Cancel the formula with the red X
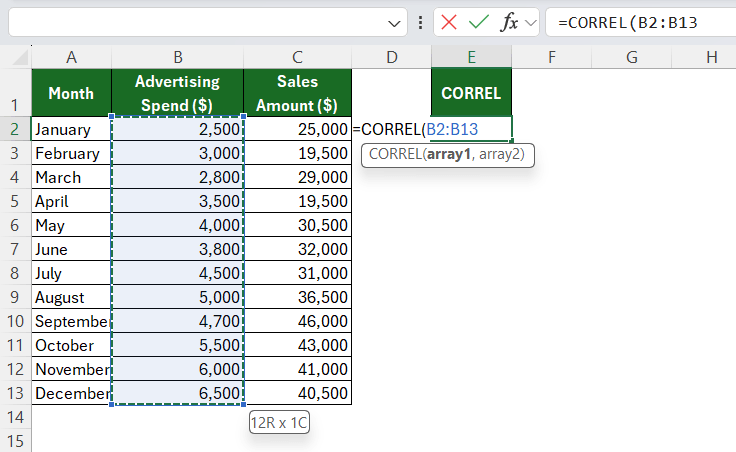Image resolution: width=736 pixels, height=452 pixels. point(449,22)
